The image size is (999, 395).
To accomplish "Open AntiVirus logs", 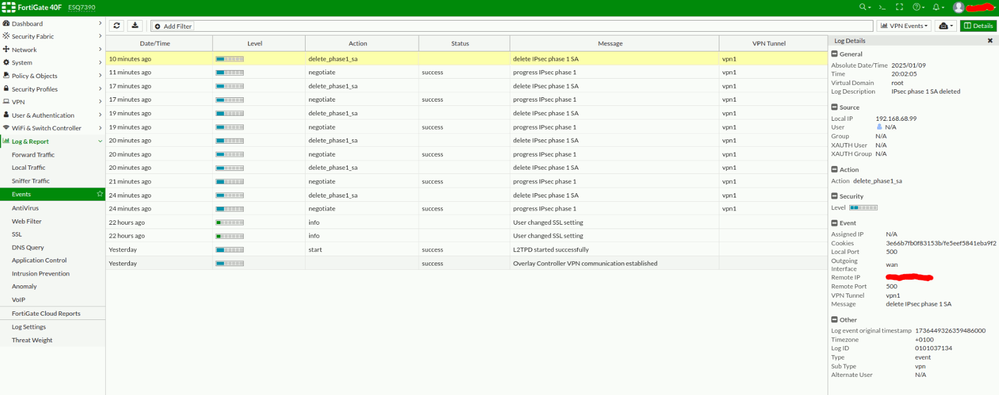I will pos(24,208).
